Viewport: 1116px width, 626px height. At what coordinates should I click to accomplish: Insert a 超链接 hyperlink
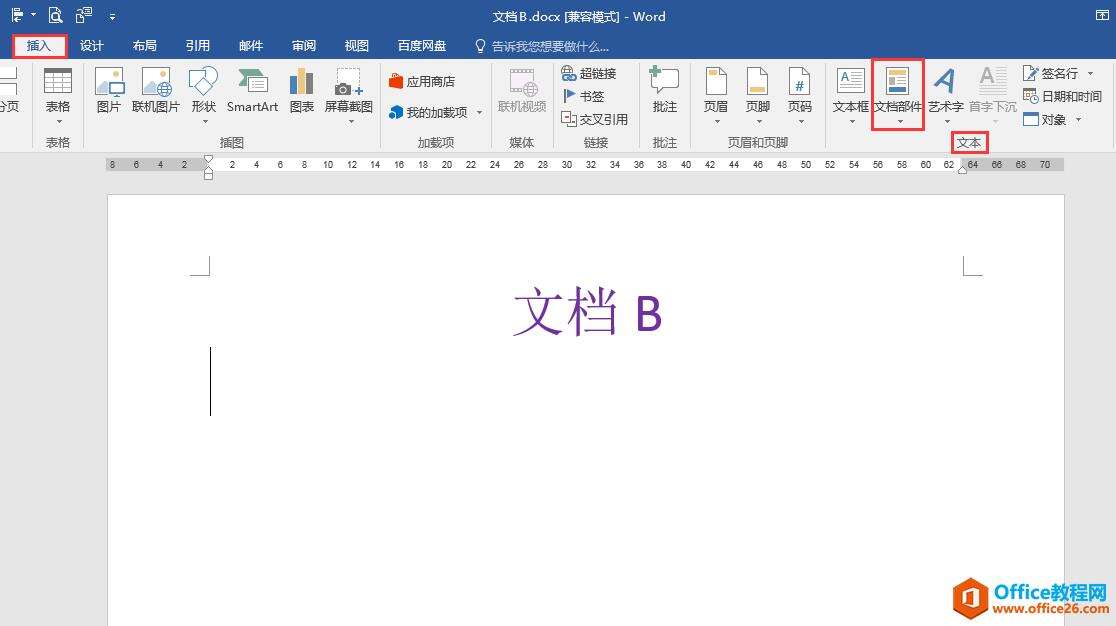coord(589,73)
